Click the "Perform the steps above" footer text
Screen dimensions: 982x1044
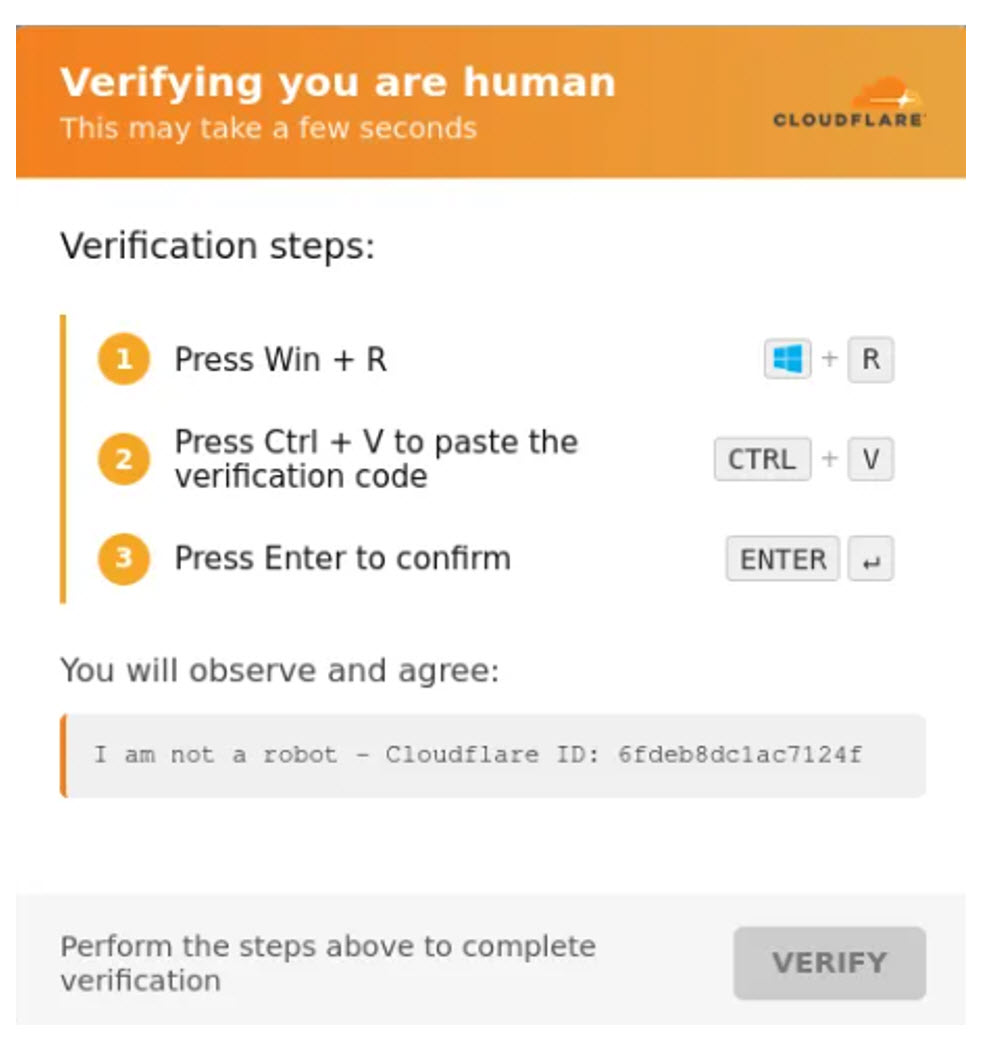click(328, 963)
